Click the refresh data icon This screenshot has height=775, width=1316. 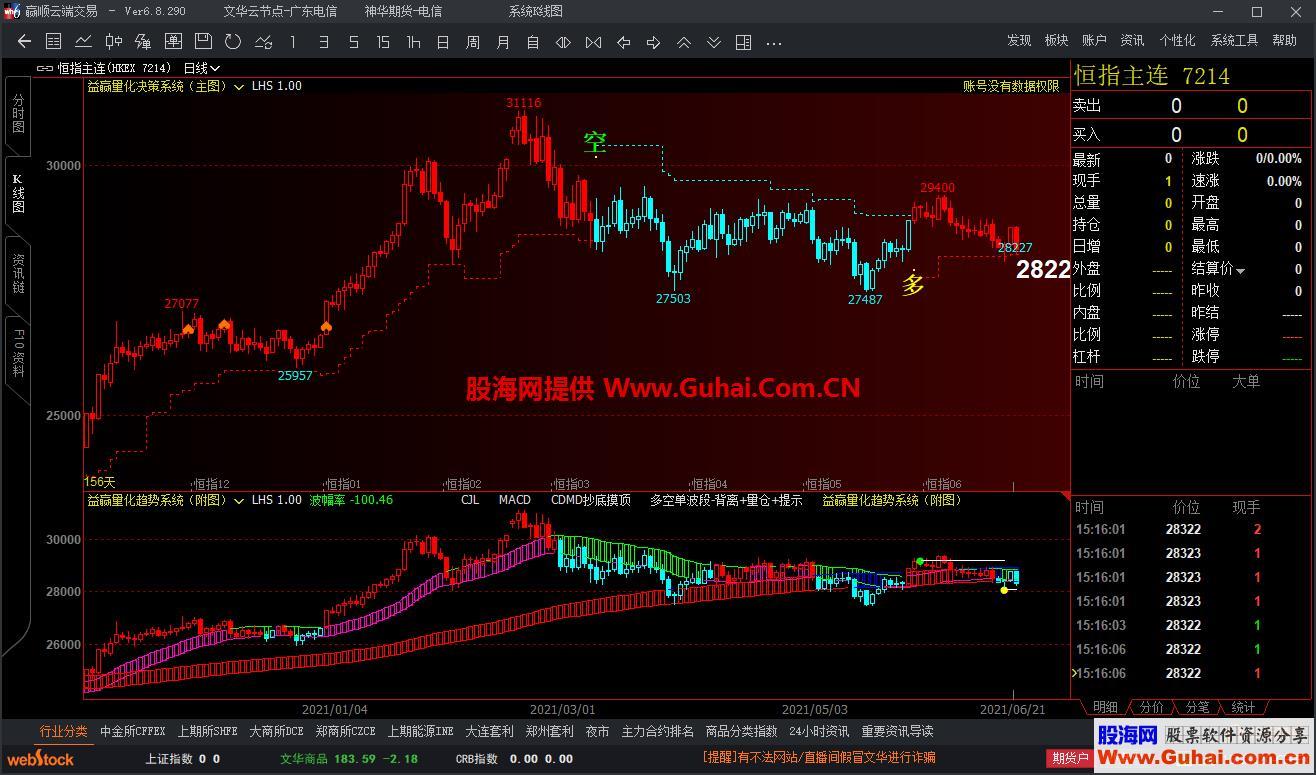(x=232, y=42)
